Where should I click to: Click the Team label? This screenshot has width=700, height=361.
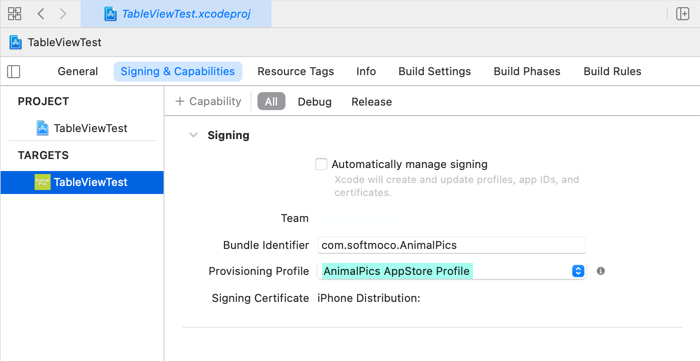point(295,218)
